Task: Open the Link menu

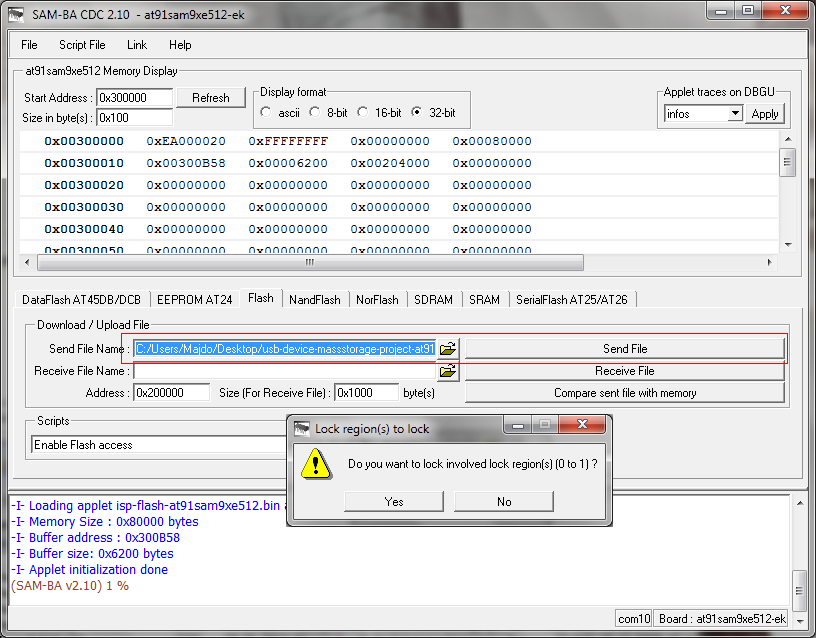Action: [x=137, y=45]
